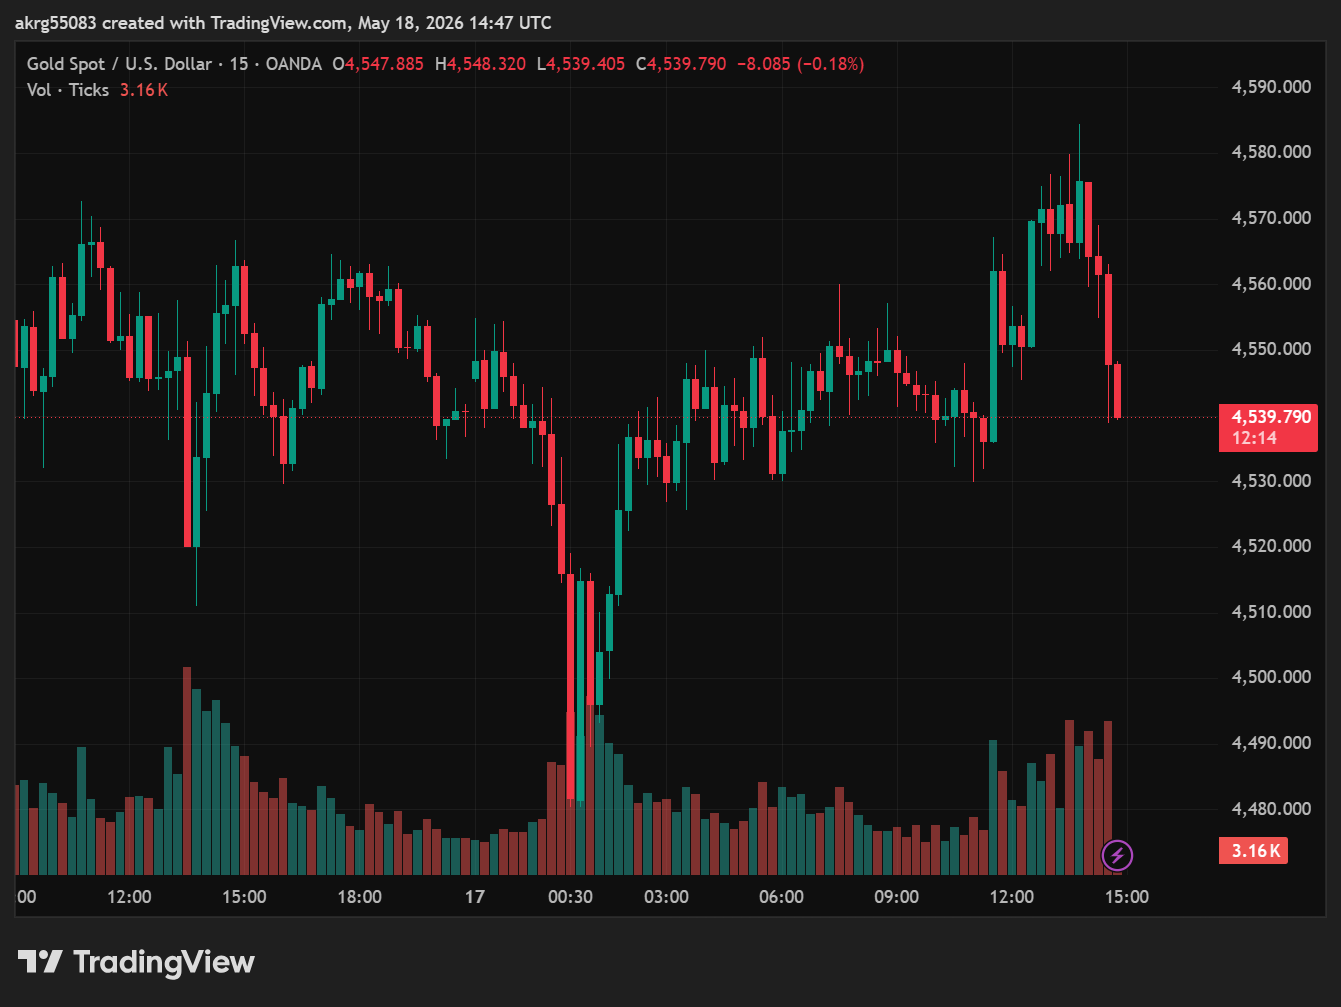Screen dimensions: 1341x1007
Task: Click the high value H4,548.320
Action: [x=480, y=64]
